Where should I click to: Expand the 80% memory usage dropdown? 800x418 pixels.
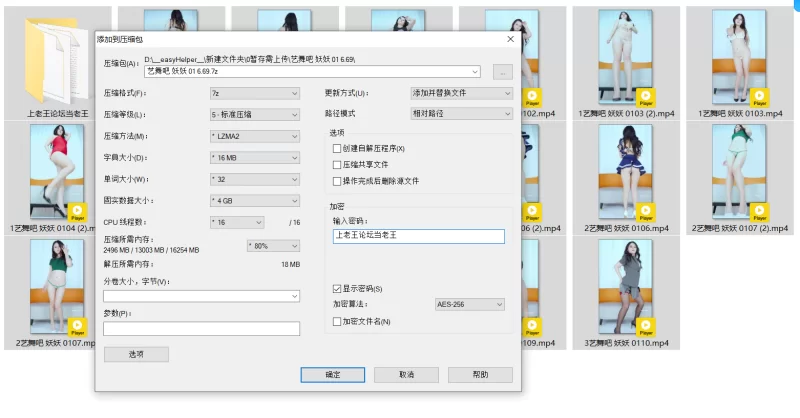tap(273, 246)
